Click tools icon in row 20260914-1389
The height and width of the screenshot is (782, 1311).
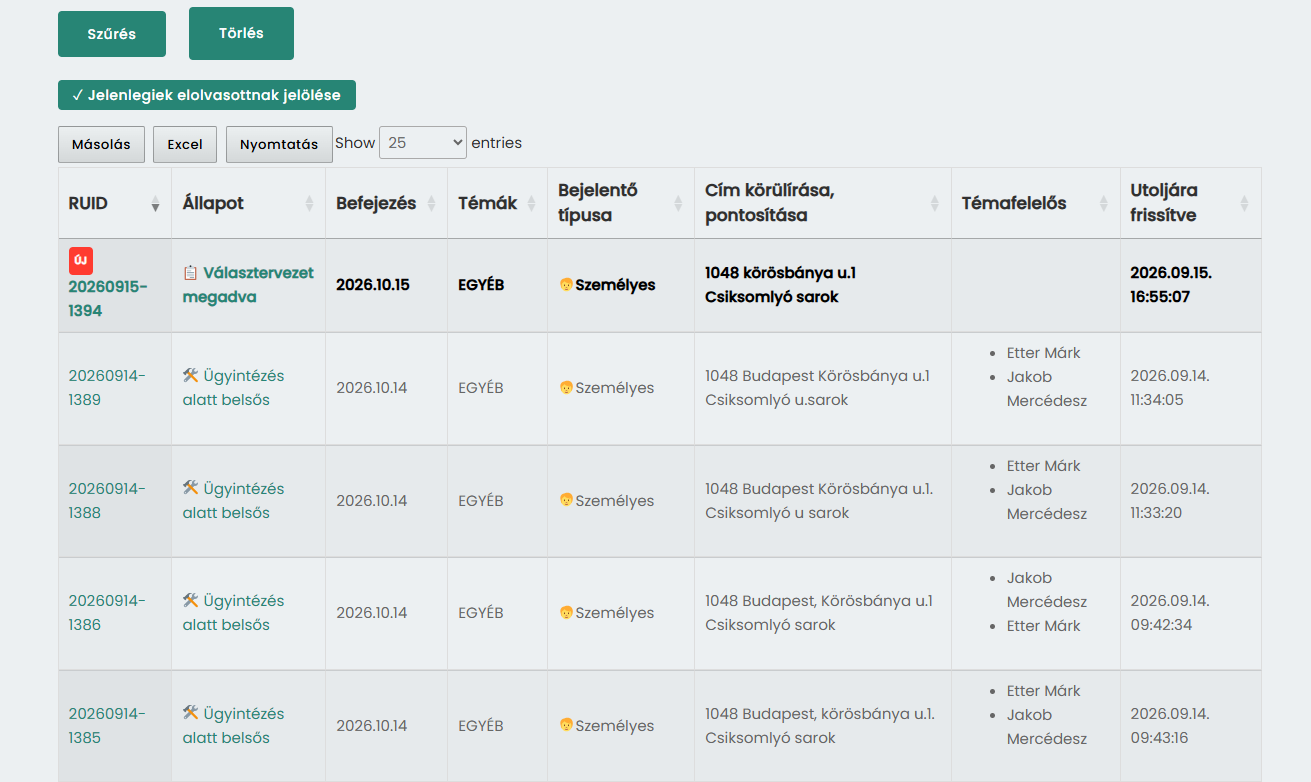coord(191,375)
